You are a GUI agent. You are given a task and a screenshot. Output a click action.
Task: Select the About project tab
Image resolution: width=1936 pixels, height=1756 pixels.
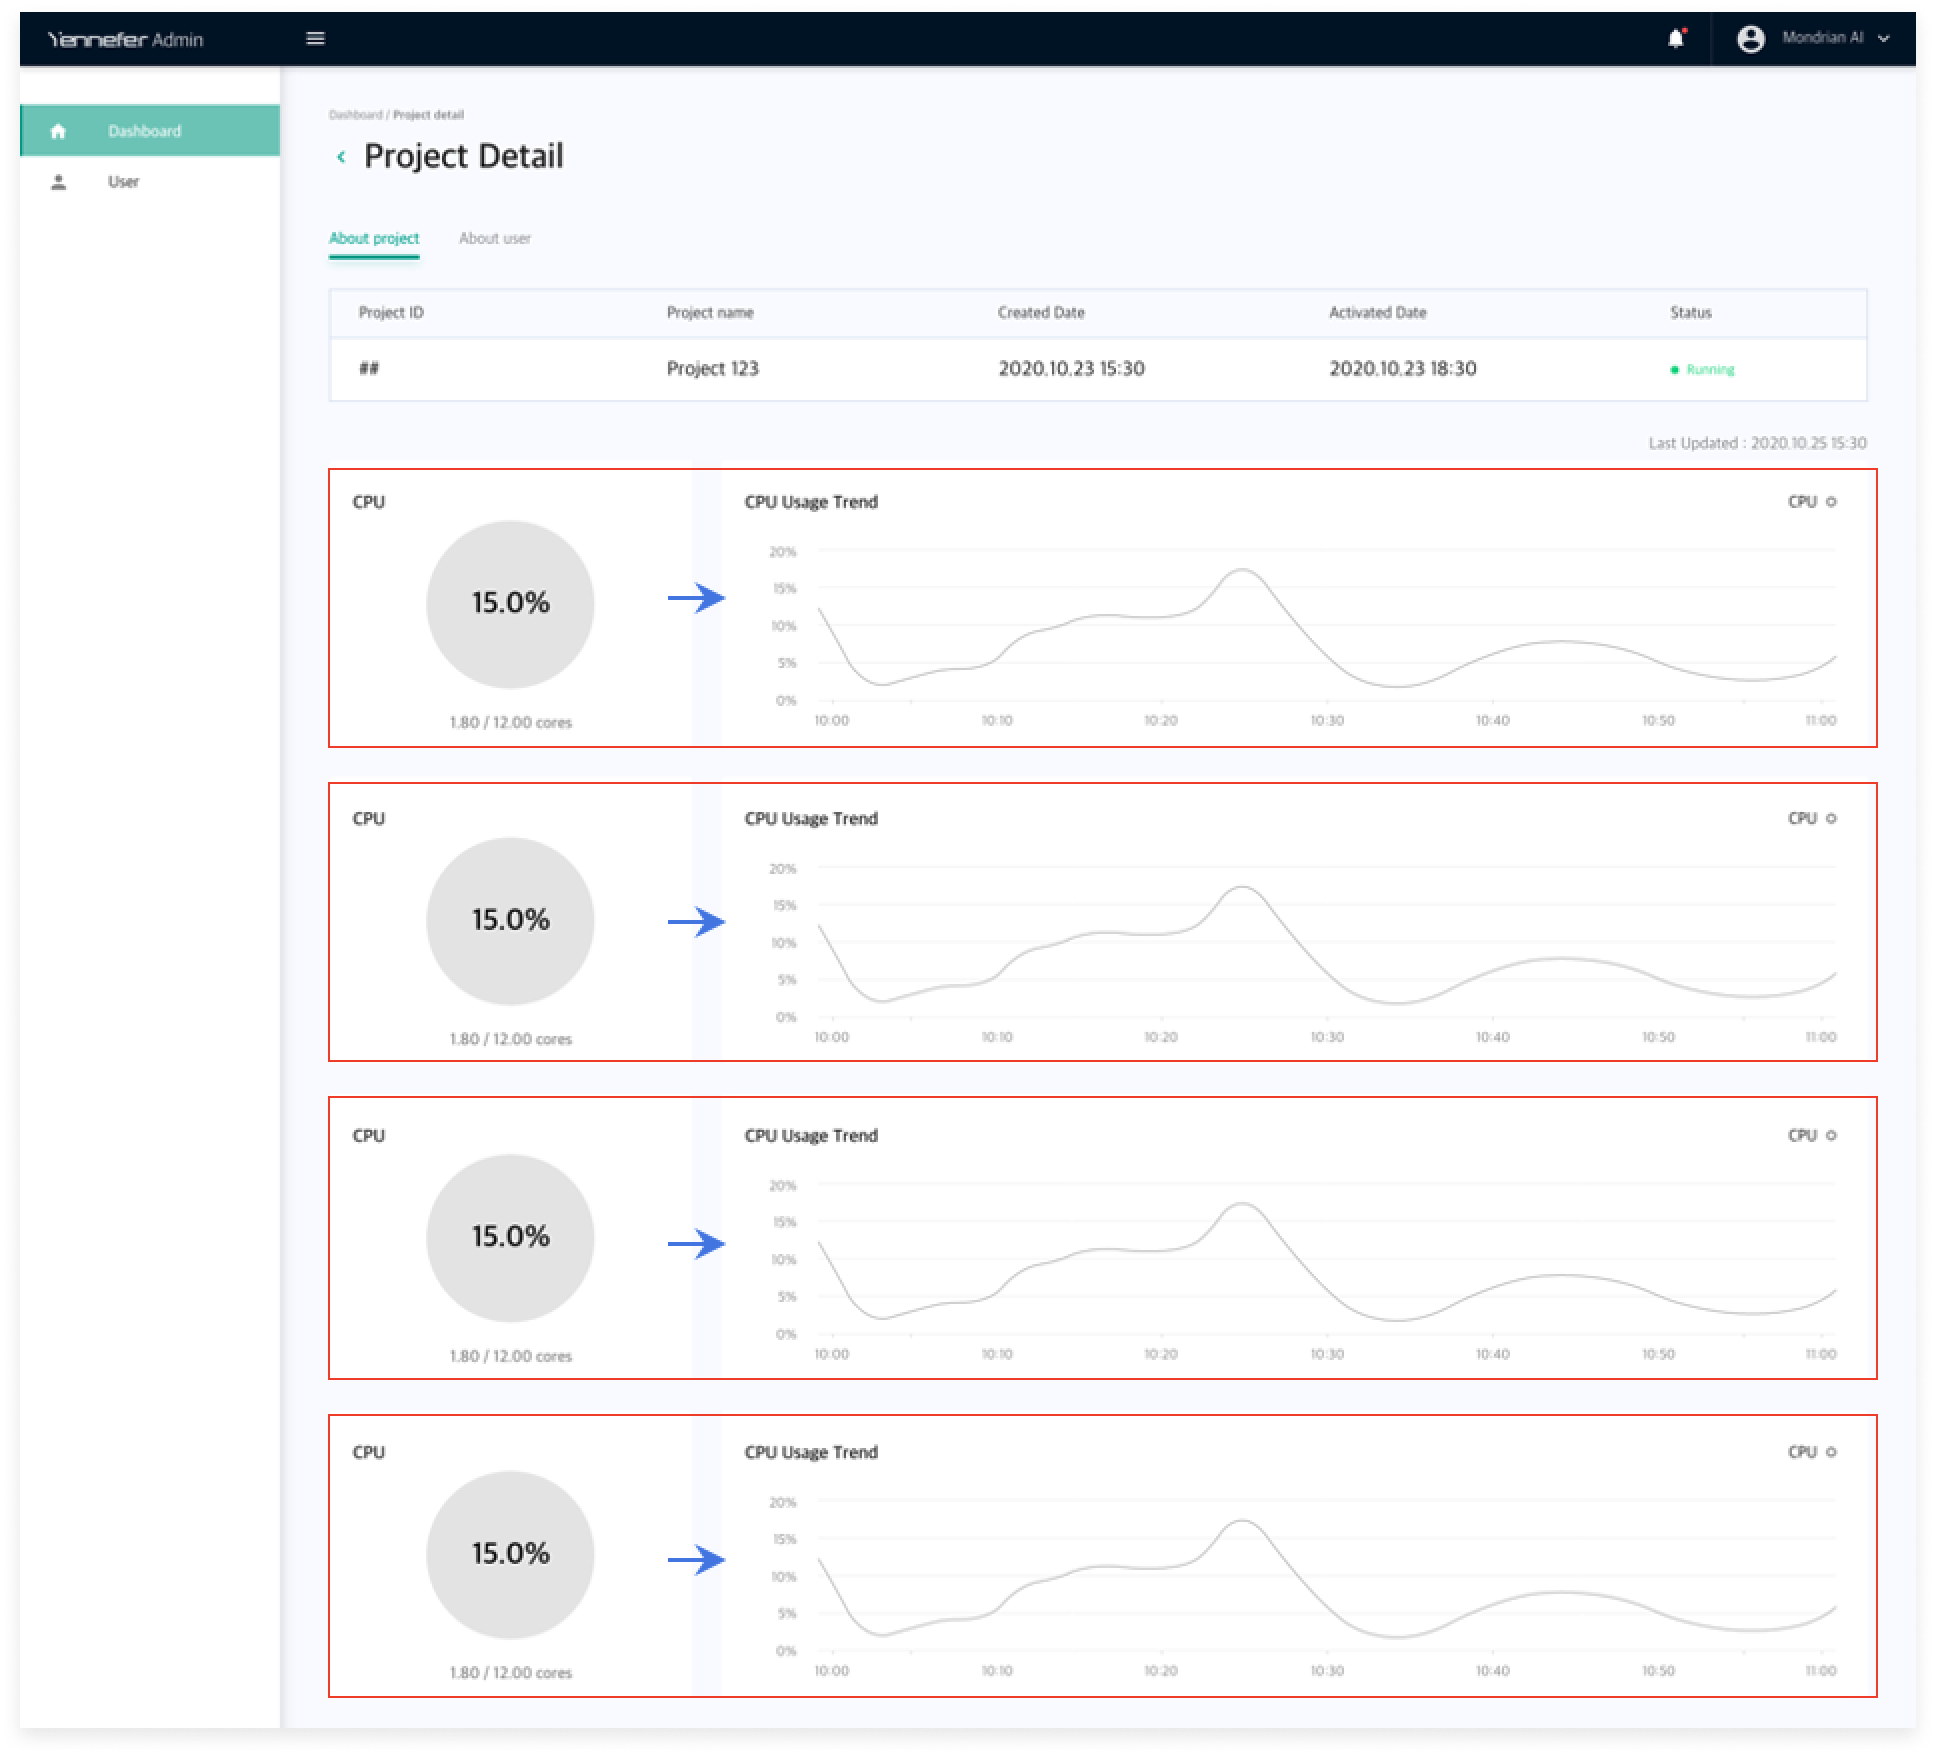tap(374, 238)
